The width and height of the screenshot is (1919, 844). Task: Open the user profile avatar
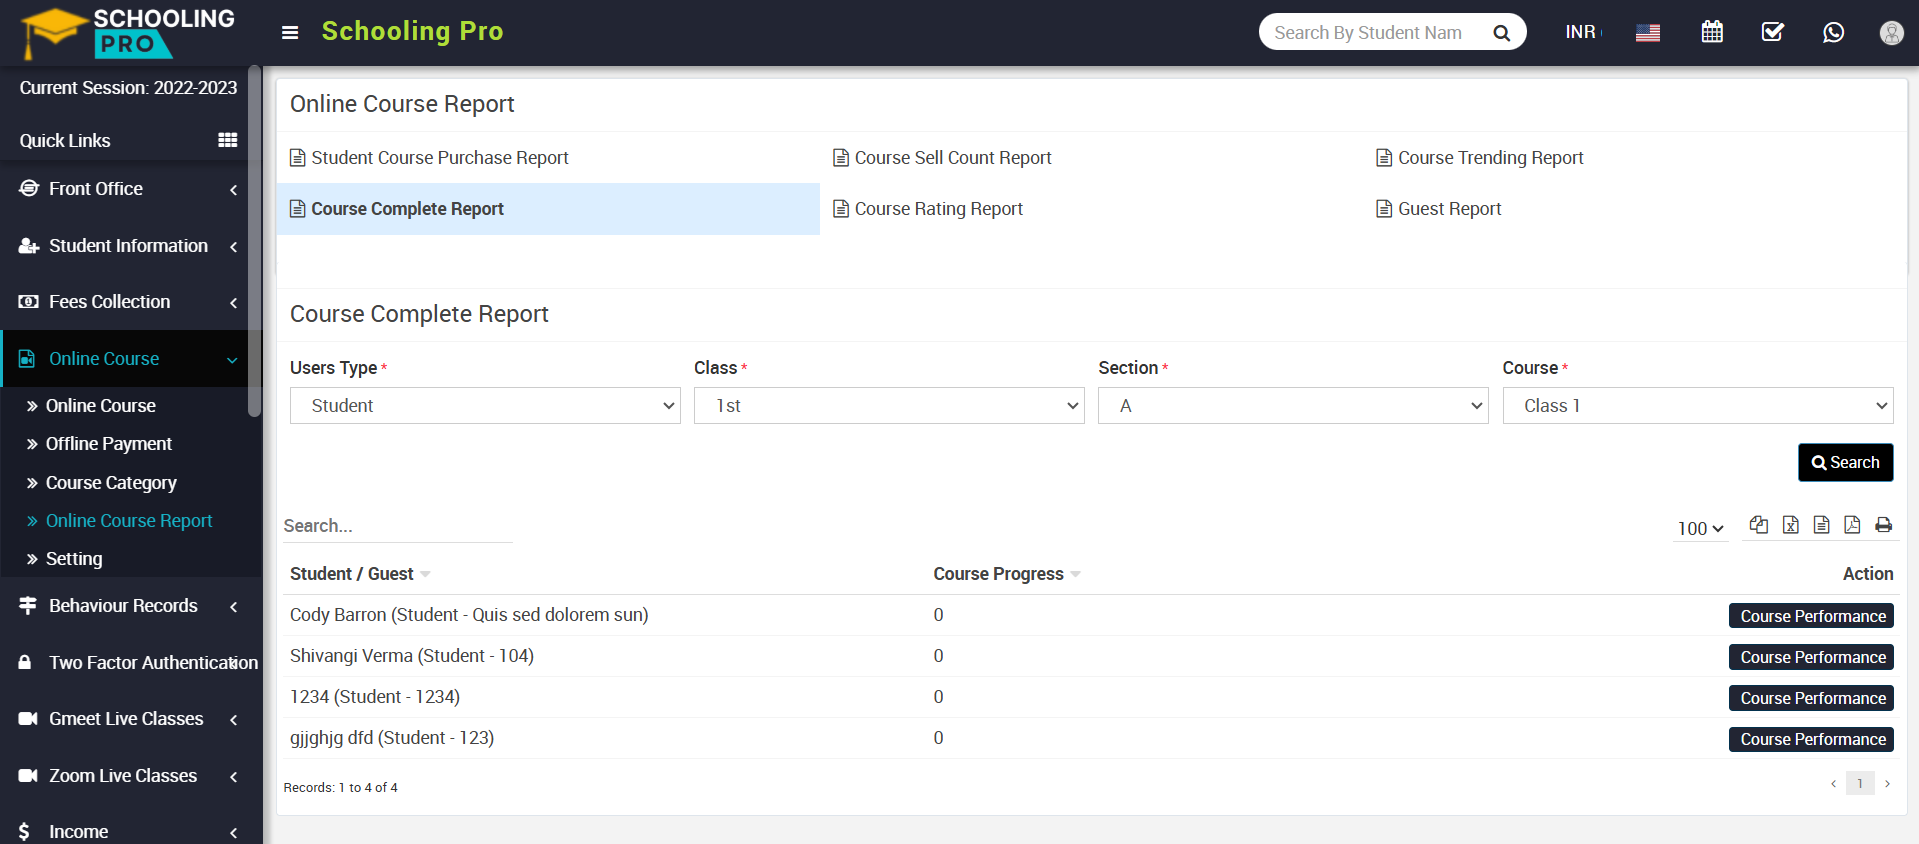(x=1891, y=33)
